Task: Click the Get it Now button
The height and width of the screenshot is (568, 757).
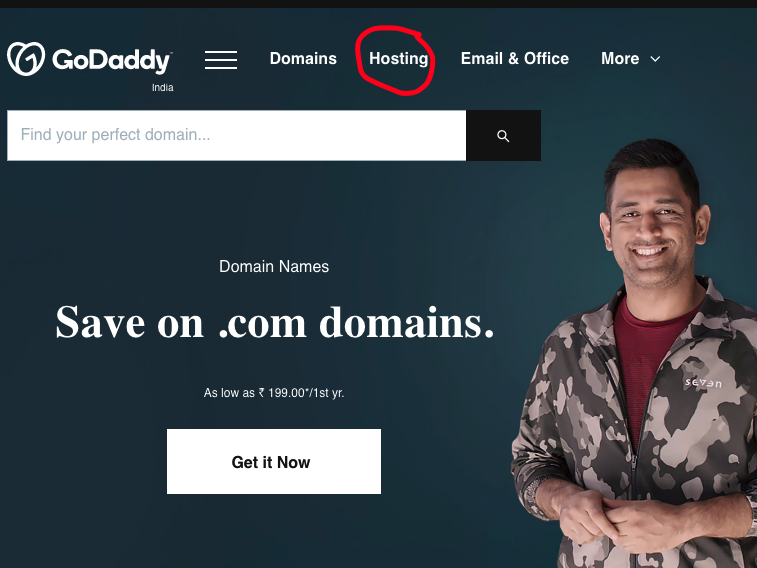Action: [x=274, y=461]
